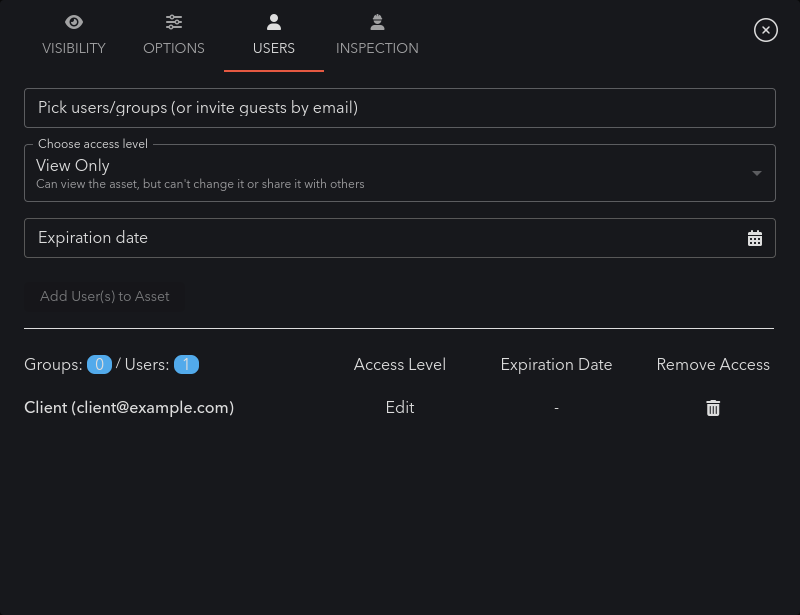800x615 pixels.
Task: Click the eye icon above Visibility
Action: coord(74,22)
